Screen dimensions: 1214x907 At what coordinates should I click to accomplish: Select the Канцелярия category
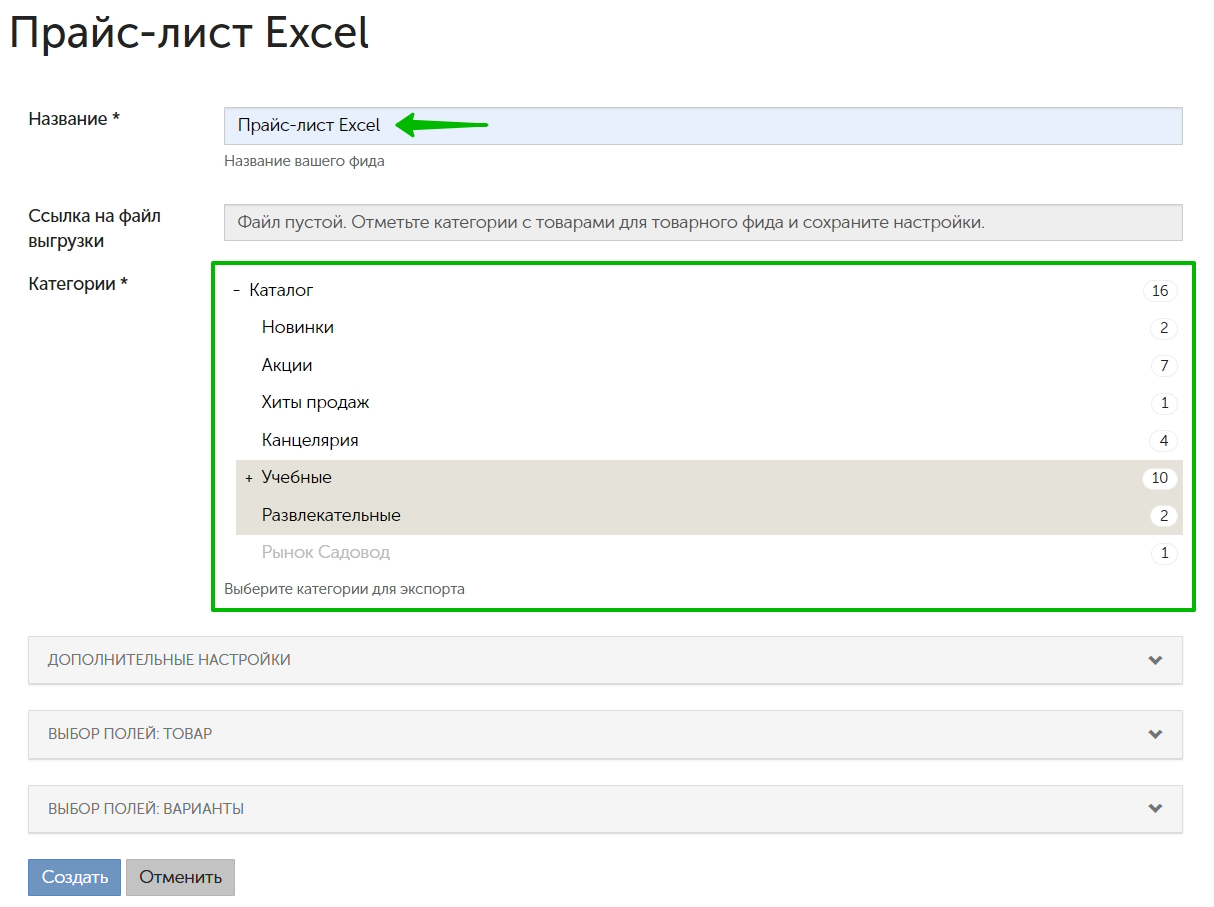[x=310, y=441]
